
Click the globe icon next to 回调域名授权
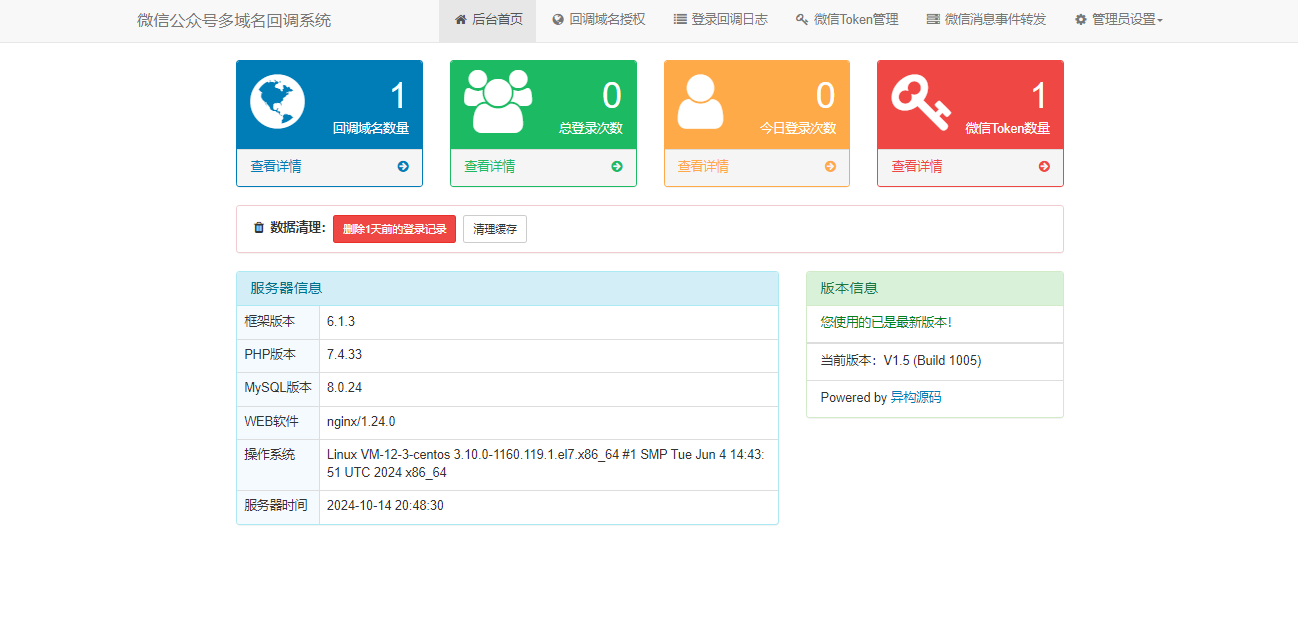click(558, 19)
